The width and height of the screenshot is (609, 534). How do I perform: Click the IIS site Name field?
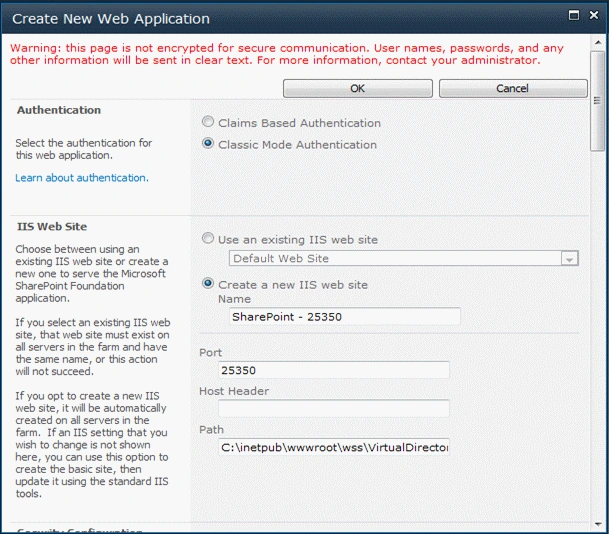[x=345, y=317]
